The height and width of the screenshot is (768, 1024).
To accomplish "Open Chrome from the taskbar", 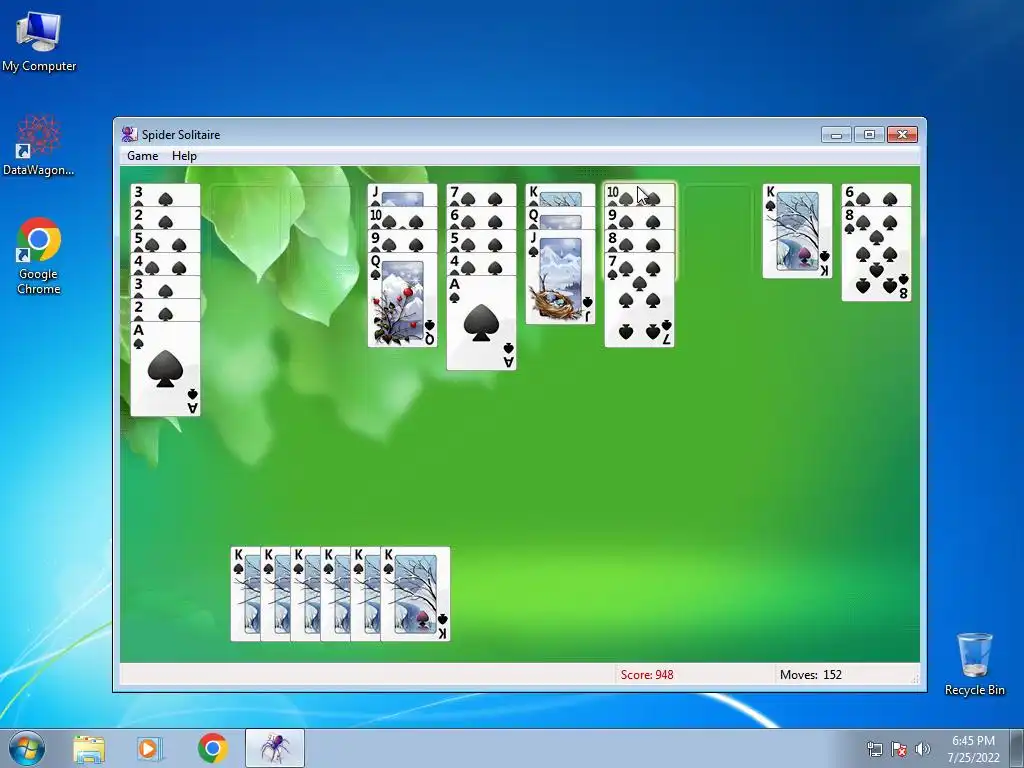I will 212,748.
